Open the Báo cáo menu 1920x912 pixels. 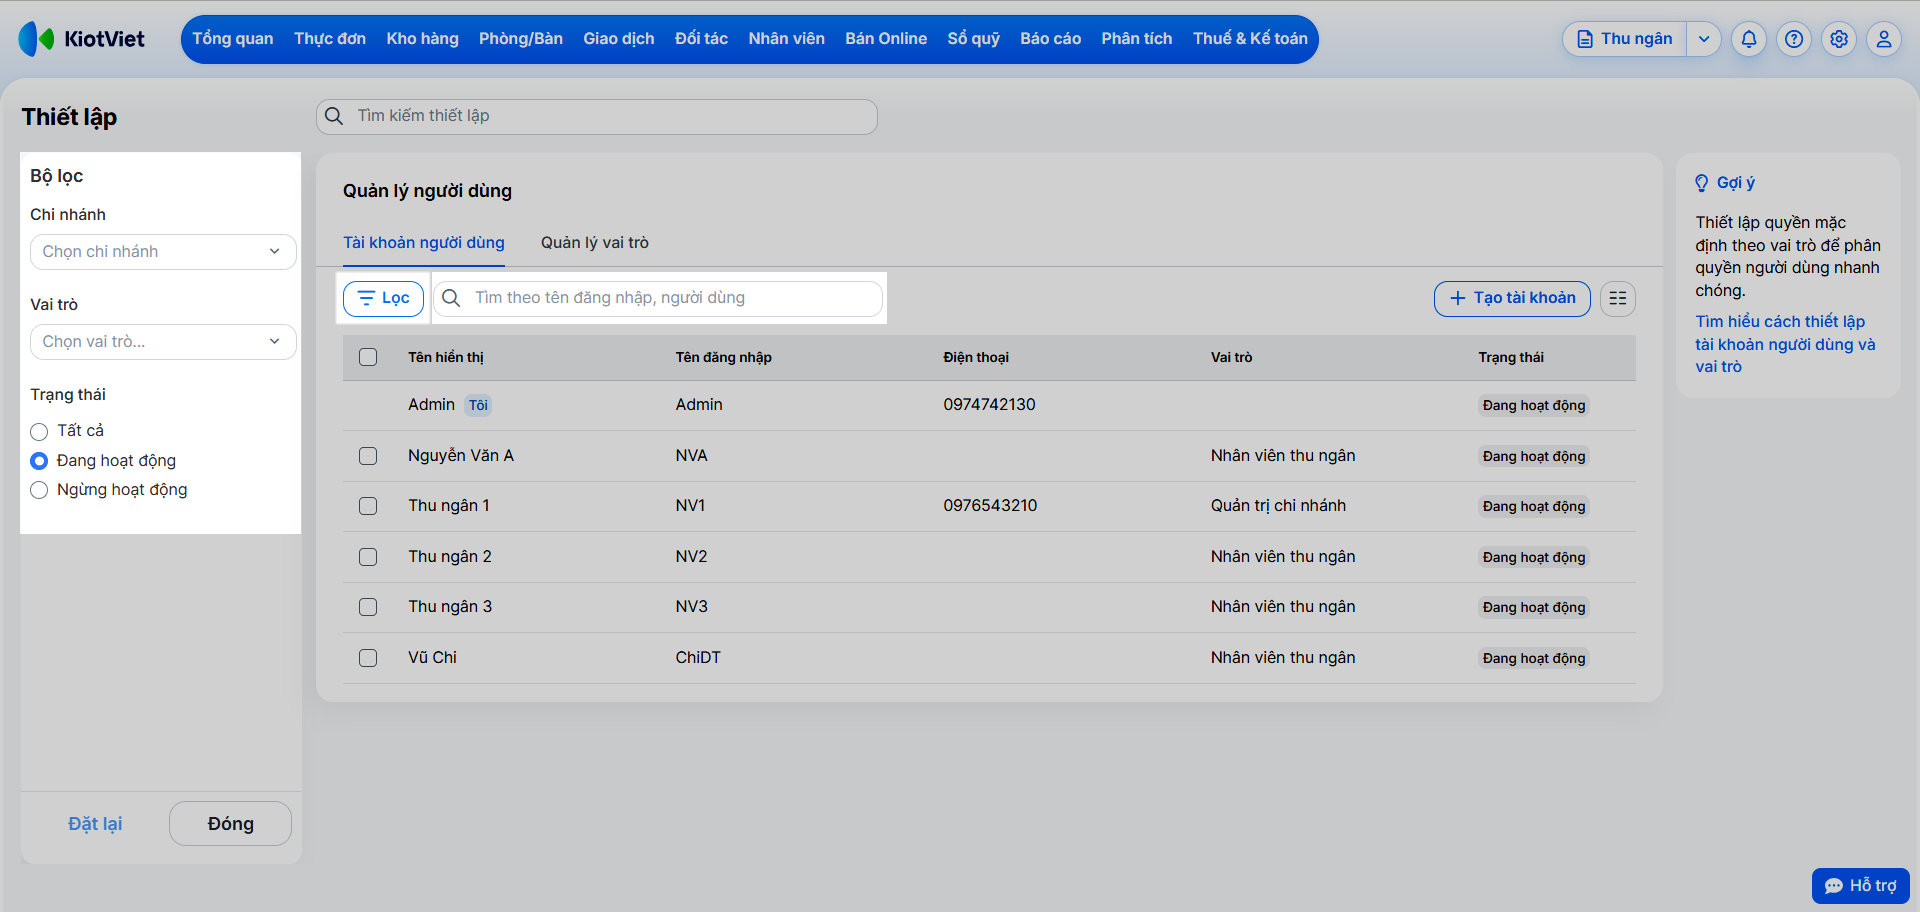click(1050, 39)
